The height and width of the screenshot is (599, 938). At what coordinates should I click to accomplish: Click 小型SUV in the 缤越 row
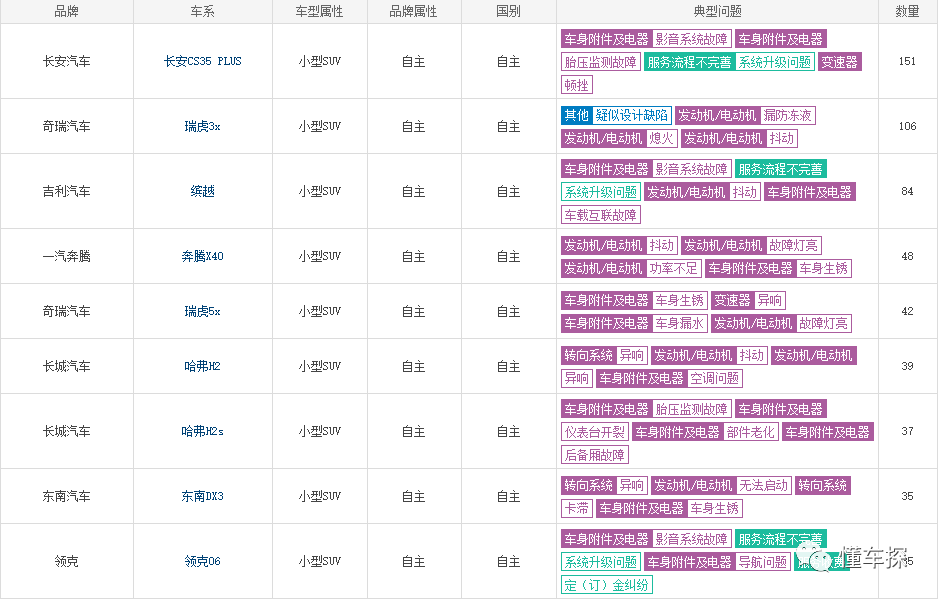pyautogui.click(x=319, y=191)
